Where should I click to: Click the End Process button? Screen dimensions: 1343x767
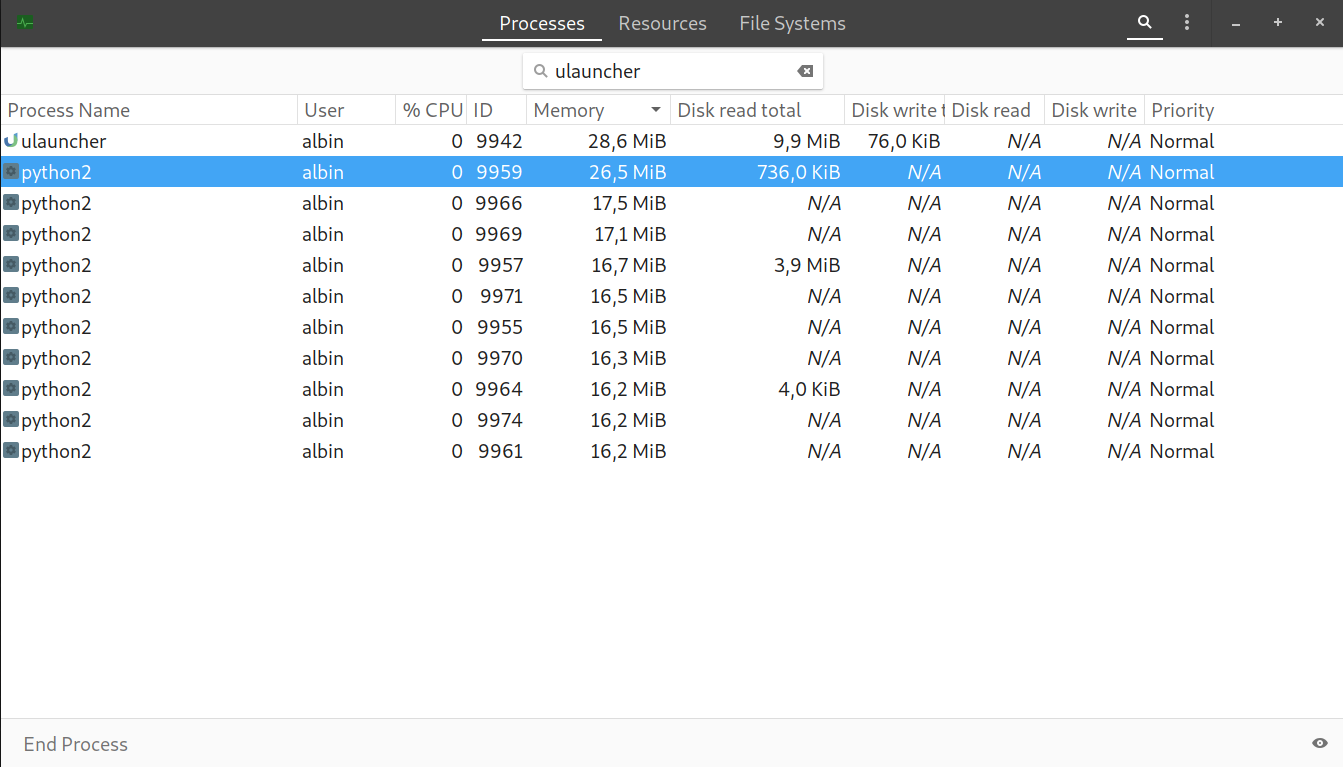75,744
